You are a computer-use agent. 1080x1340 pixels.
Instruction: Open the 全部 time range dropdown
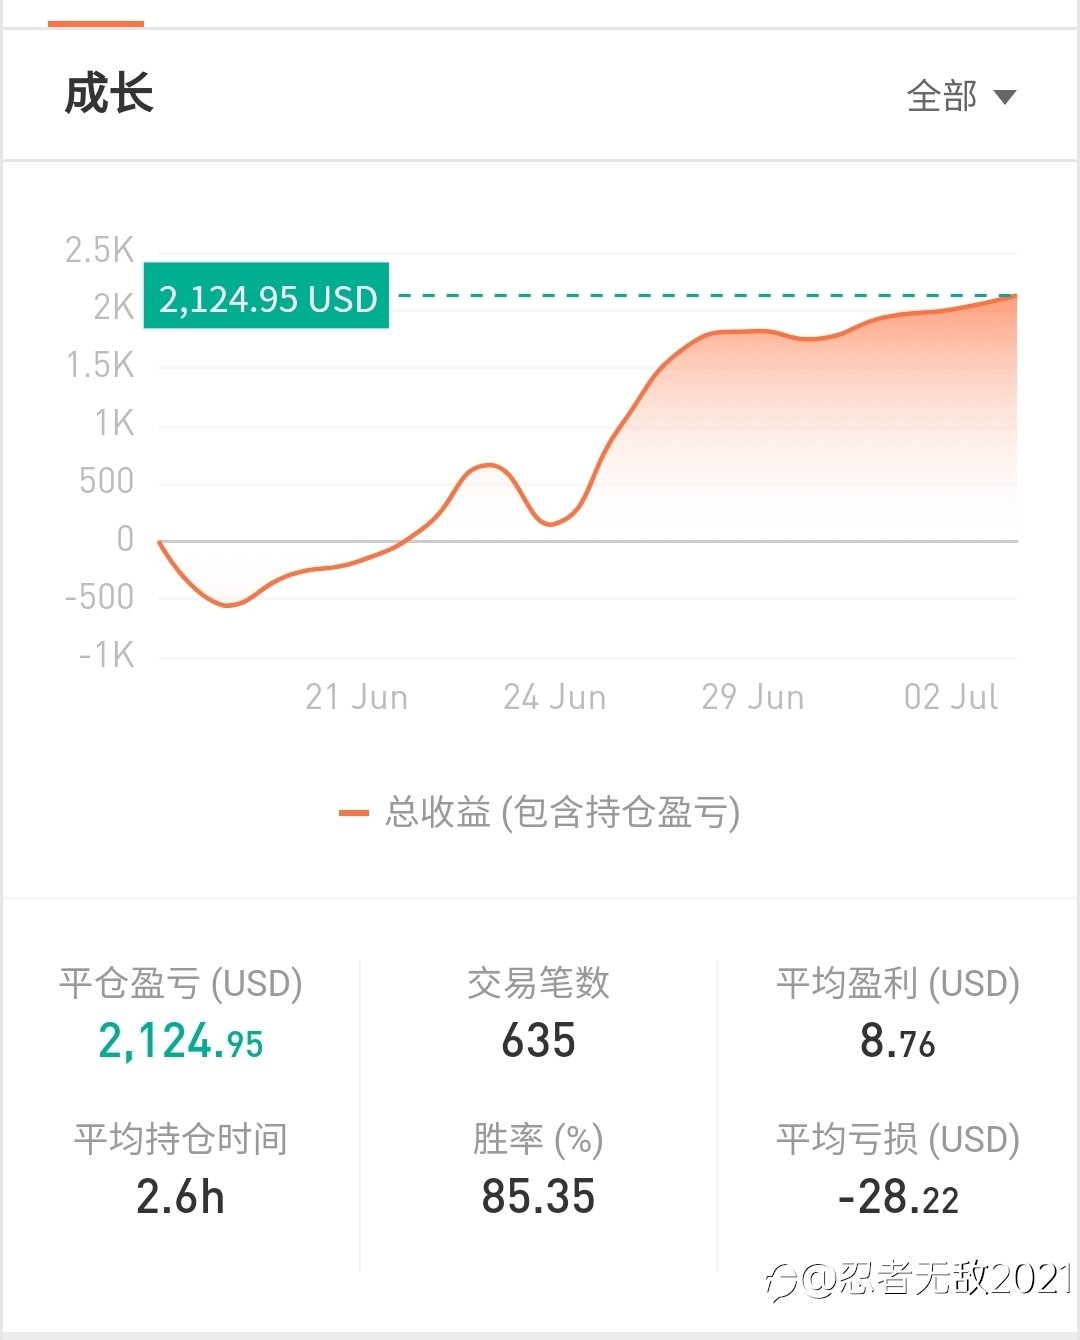961,97
